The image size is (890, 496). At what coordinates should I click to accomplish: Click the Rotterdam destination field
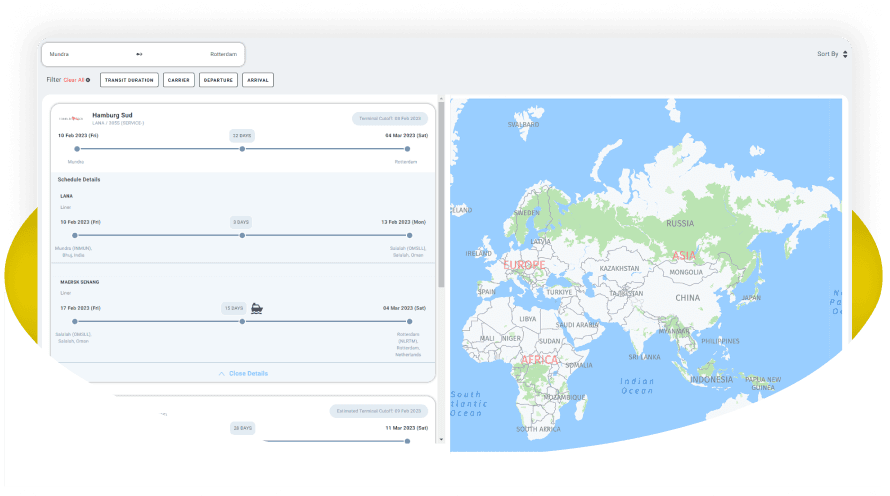coord(223,54)
